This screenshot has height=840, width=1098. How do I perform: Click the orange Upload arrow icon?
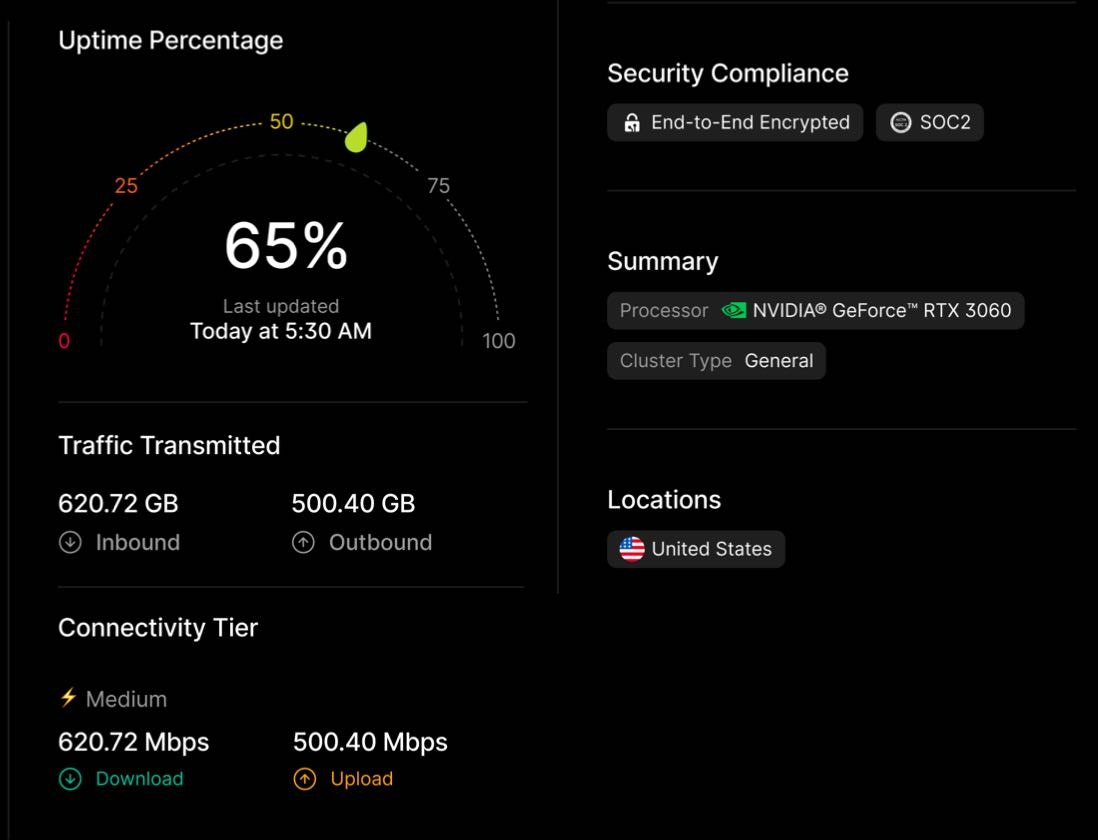305,779
